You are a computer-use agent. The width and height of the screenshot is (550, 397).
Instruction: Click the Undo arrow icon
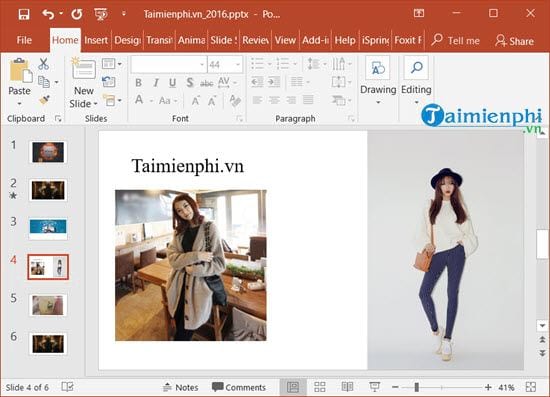[48, 14]
